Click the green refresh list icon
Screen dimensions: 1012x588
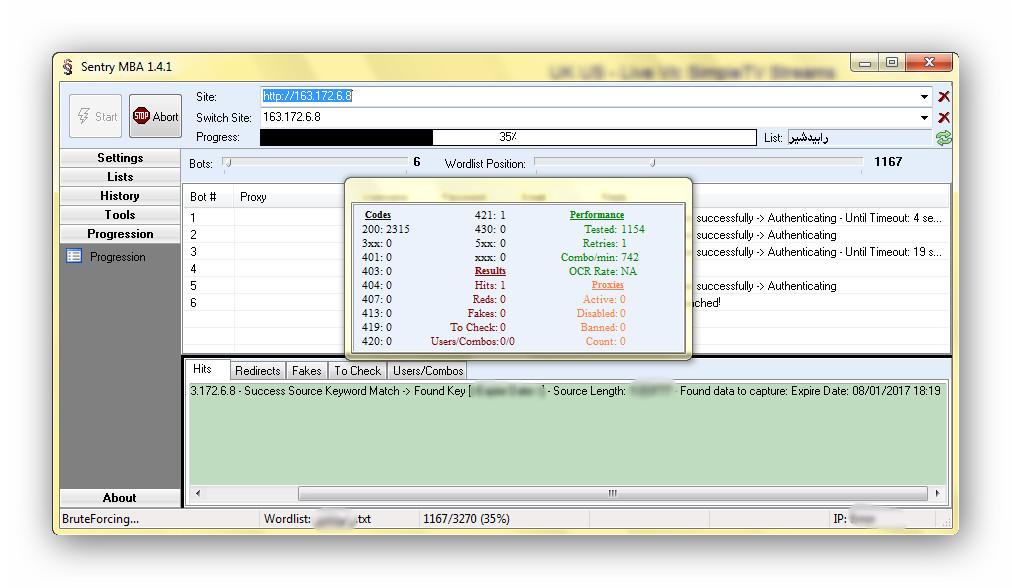tap(944, 137)
